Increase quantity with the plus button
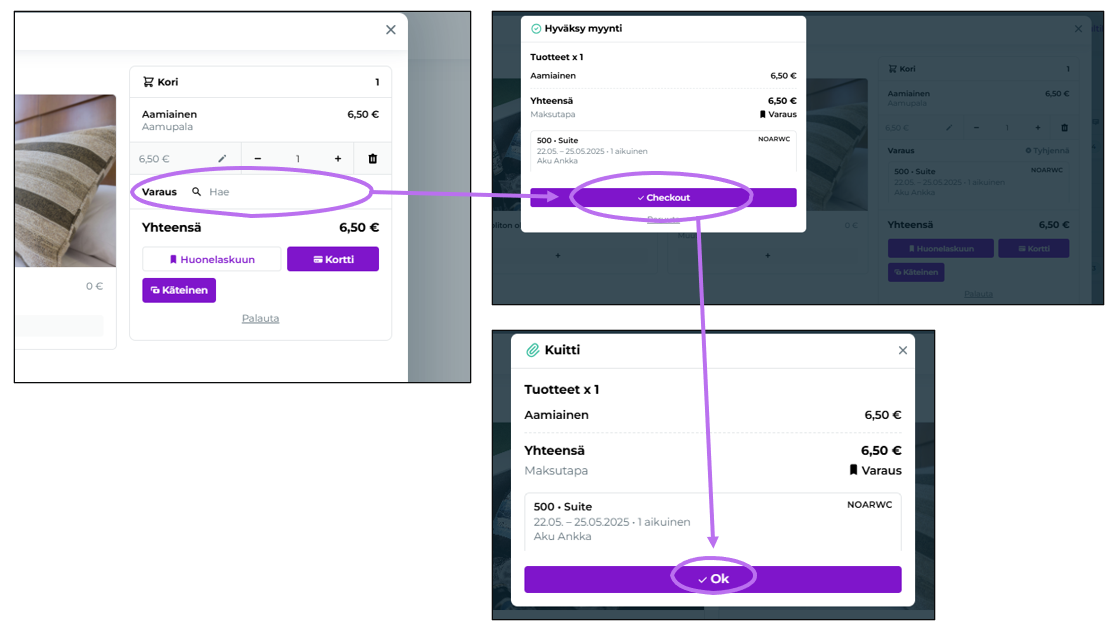Screen dimensions: 1113x628 (x=338, y=159)
